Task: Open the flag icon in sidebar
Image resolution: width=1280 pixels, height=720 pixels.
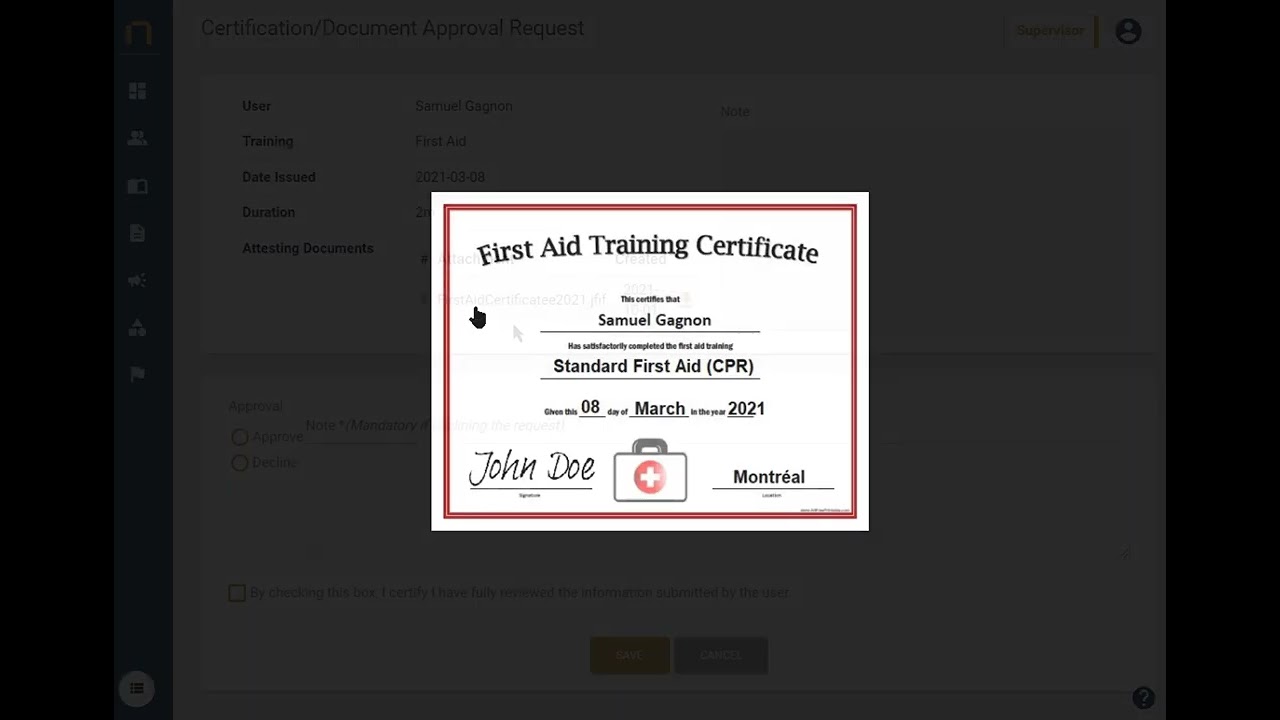Action: click(x=138, y=374)
